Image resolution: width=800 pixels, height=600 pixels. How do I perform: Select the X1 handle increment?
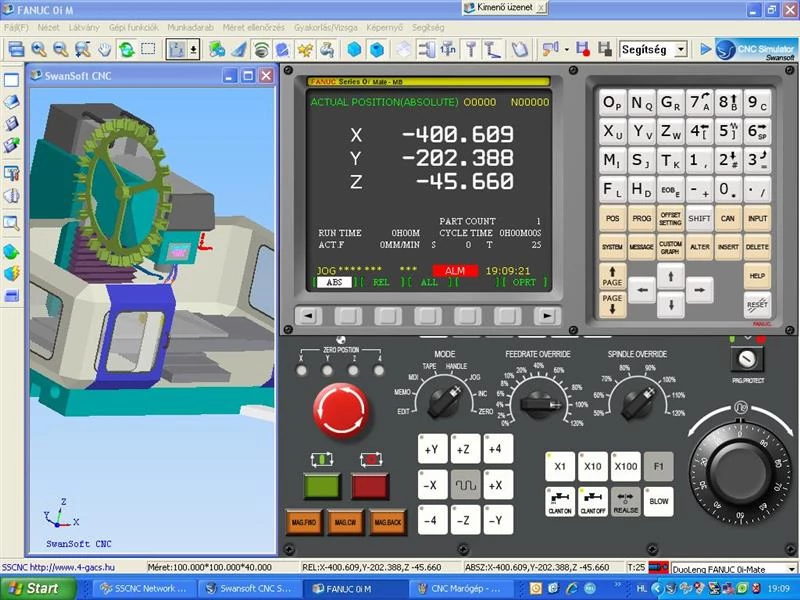560,466
